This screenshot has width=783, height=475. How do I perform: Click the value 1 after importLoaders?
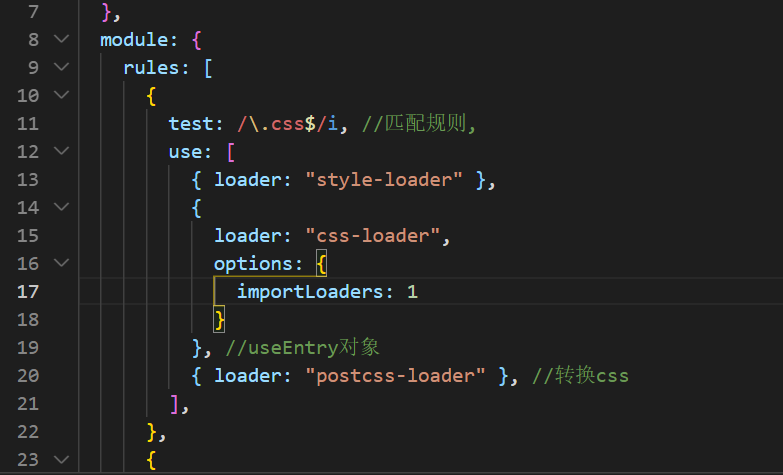coord(412,292)
